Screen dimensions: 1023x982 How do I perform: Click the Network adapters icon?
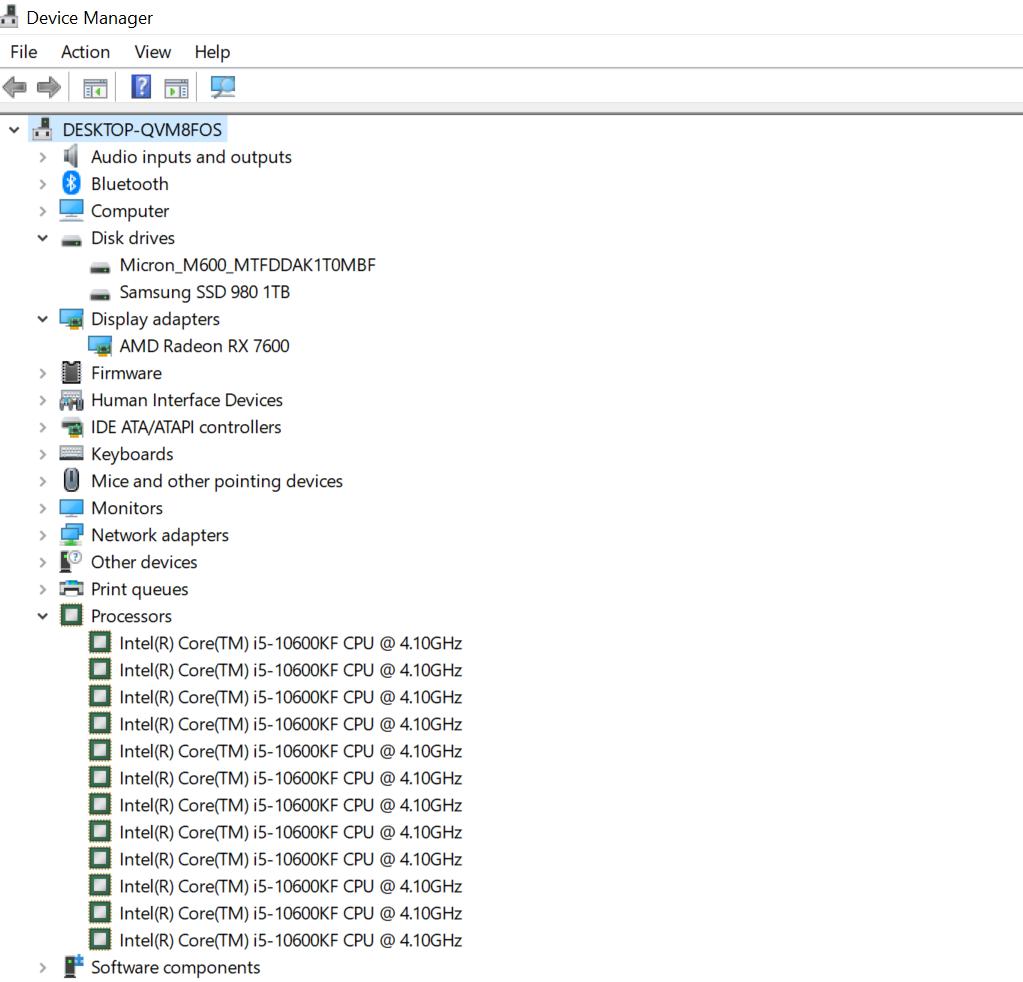(71, 534)
